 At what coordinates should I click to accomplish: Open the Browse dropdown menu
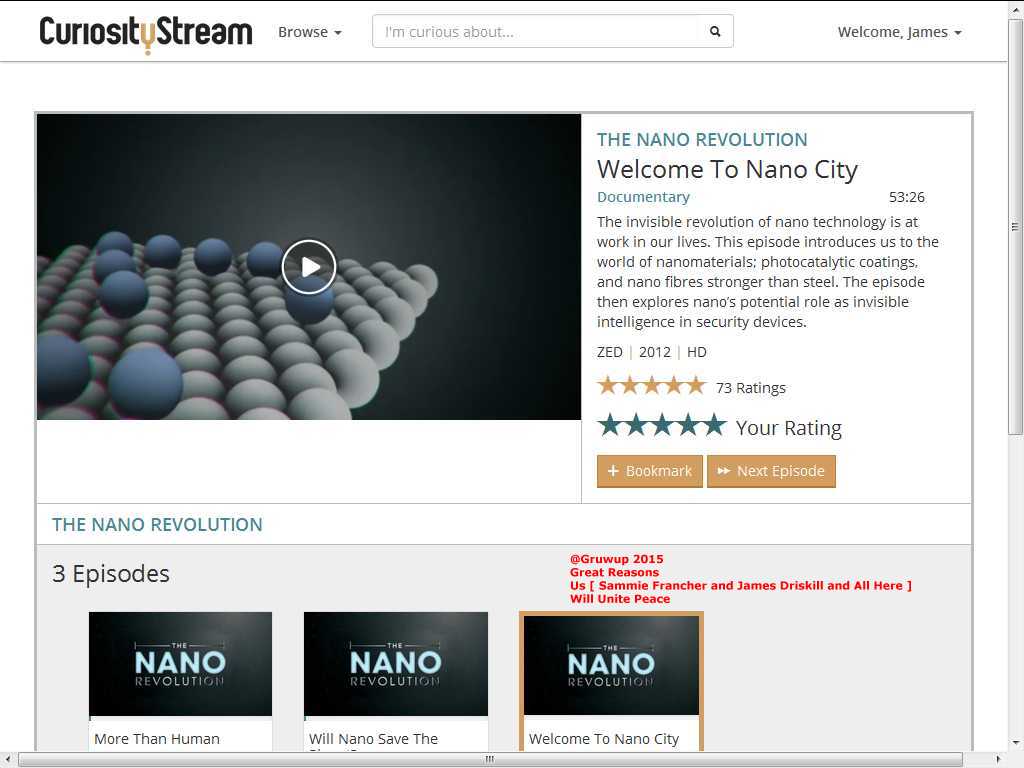click(x=310, y=32)
